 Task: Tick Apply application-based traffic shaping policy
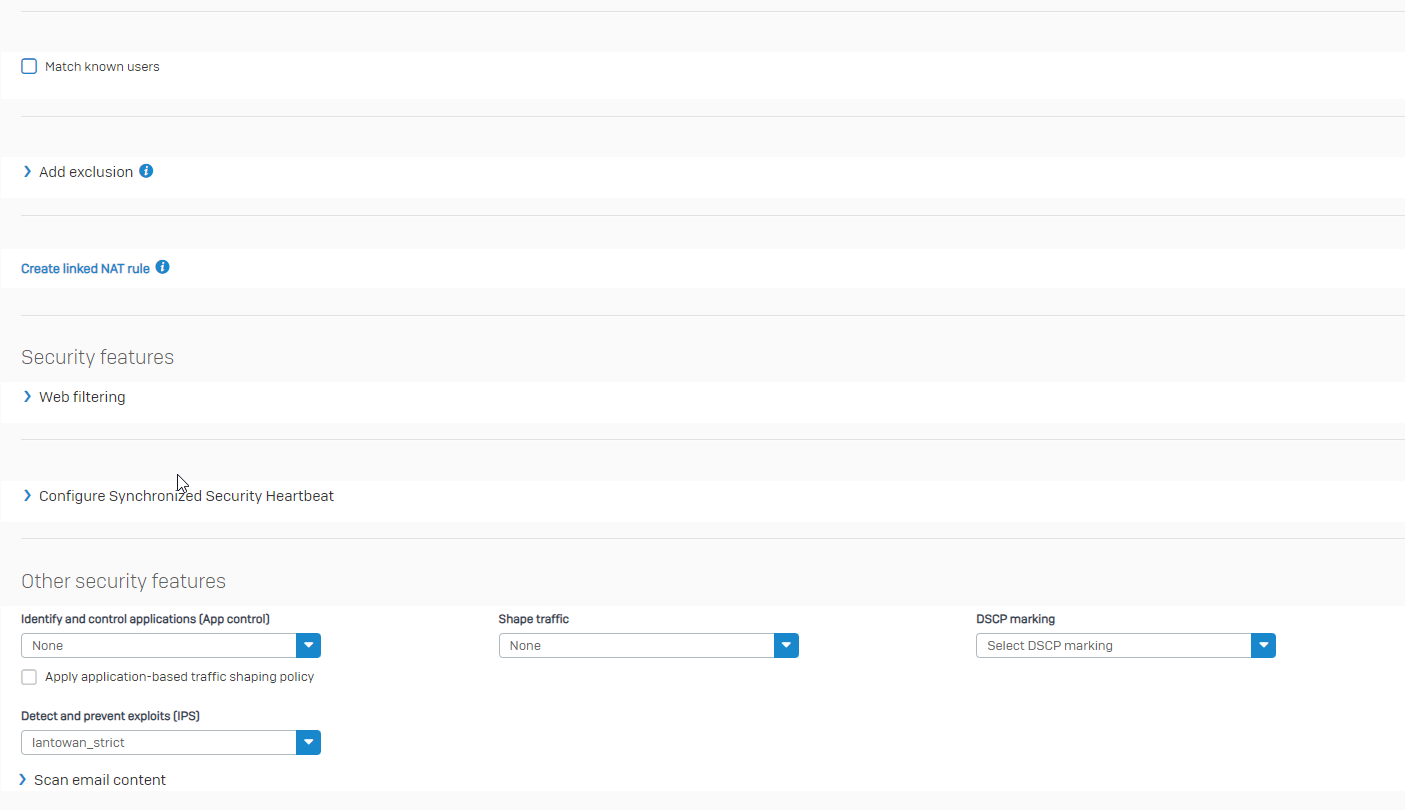[29, 677]
